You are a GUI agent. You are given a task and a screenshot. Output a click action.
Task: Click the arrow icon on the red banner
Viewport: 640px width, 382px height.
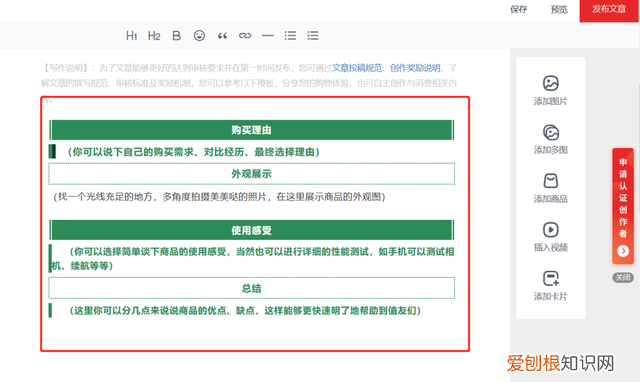tap(623, 251)
